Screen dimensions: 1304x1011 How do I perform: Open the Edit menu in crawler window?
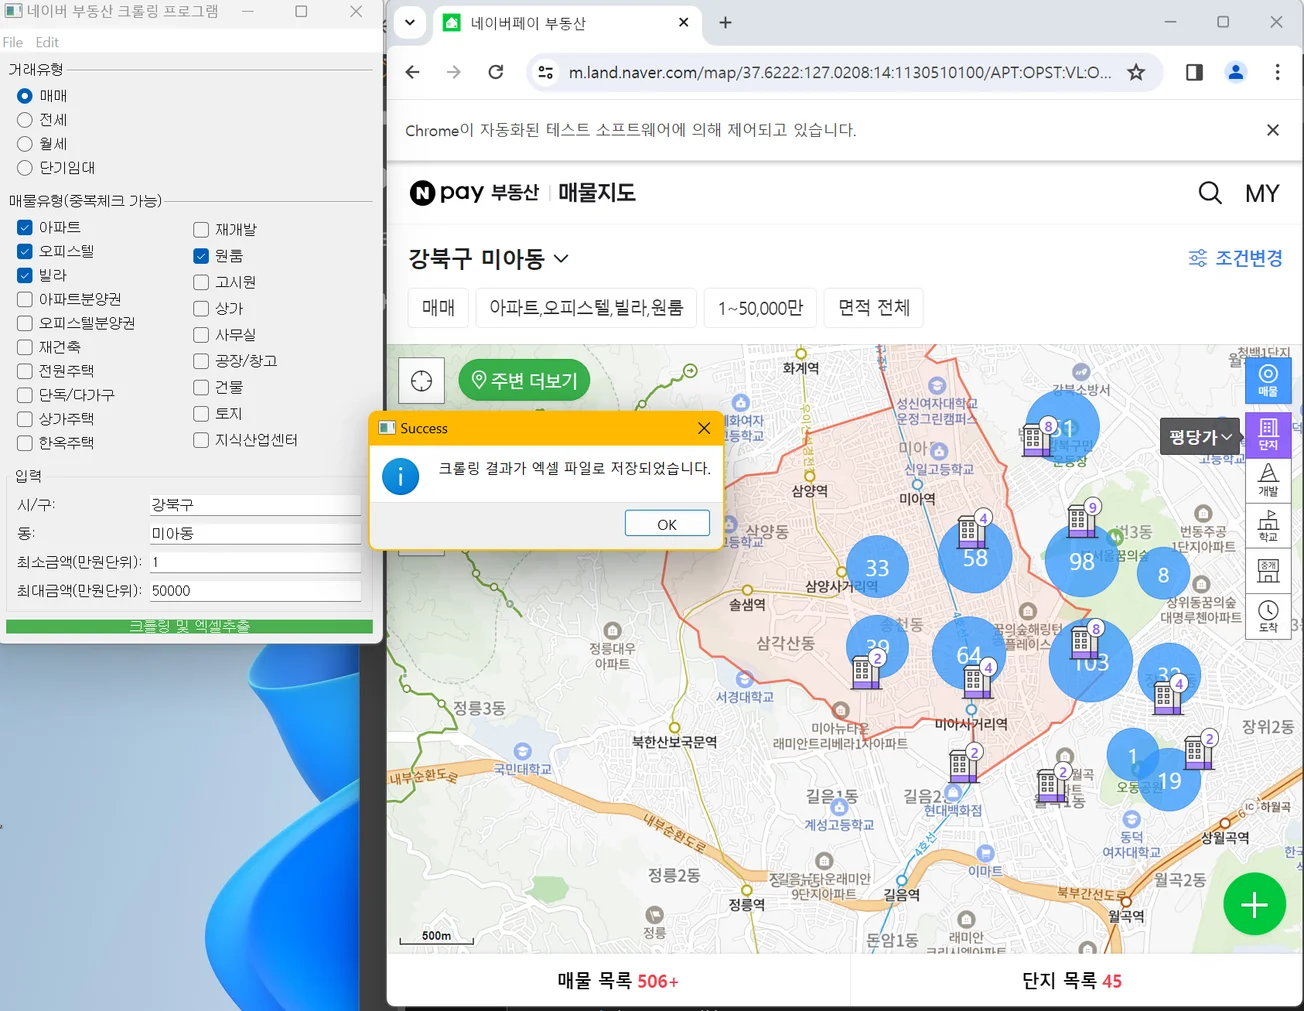tap(47, 42)
